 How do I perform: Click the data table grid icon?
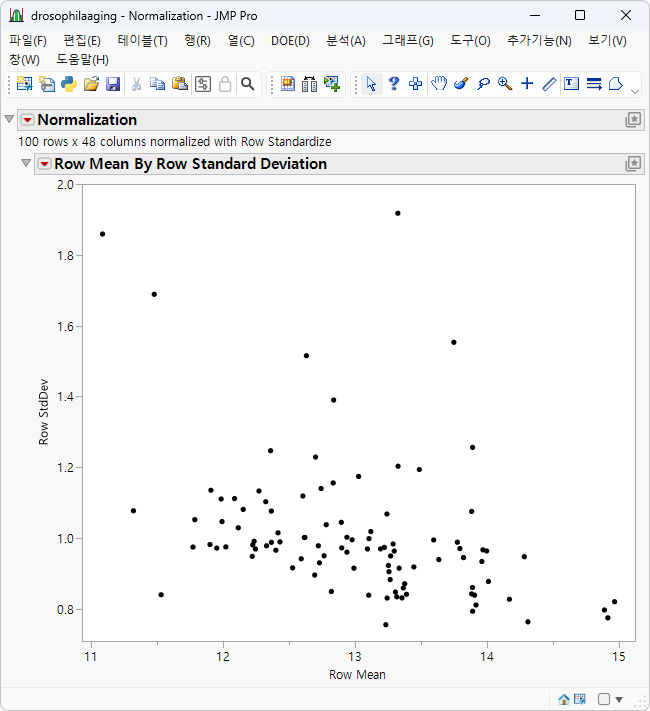[288, 84]
